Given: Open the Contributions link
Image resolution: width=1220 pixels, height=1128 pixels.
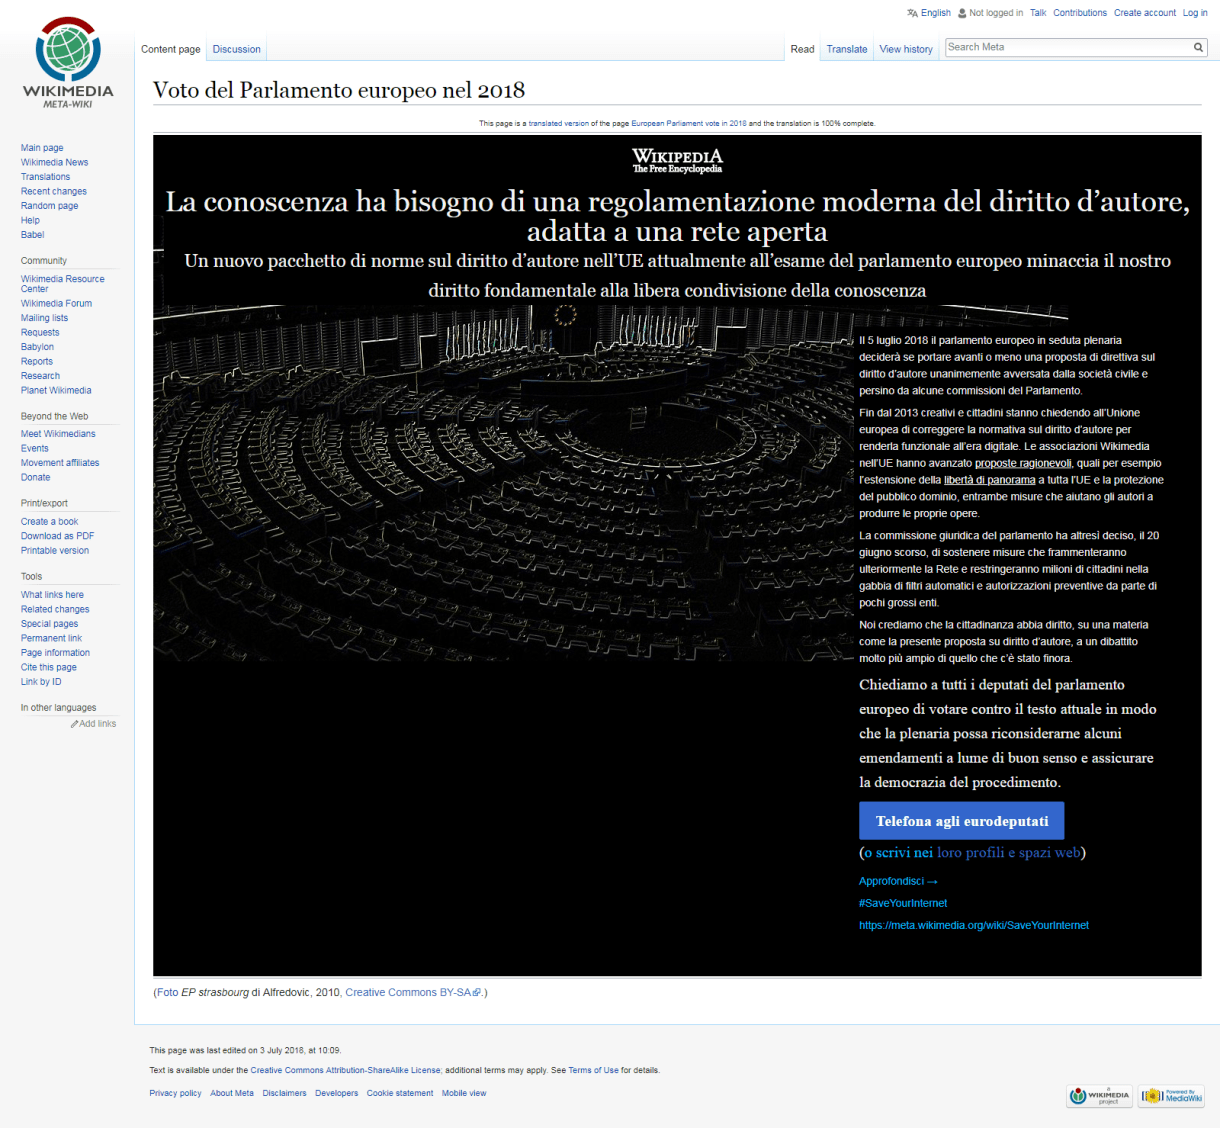Looking at the screenshot, I should pyautogui.click(x=1080, y=13).
